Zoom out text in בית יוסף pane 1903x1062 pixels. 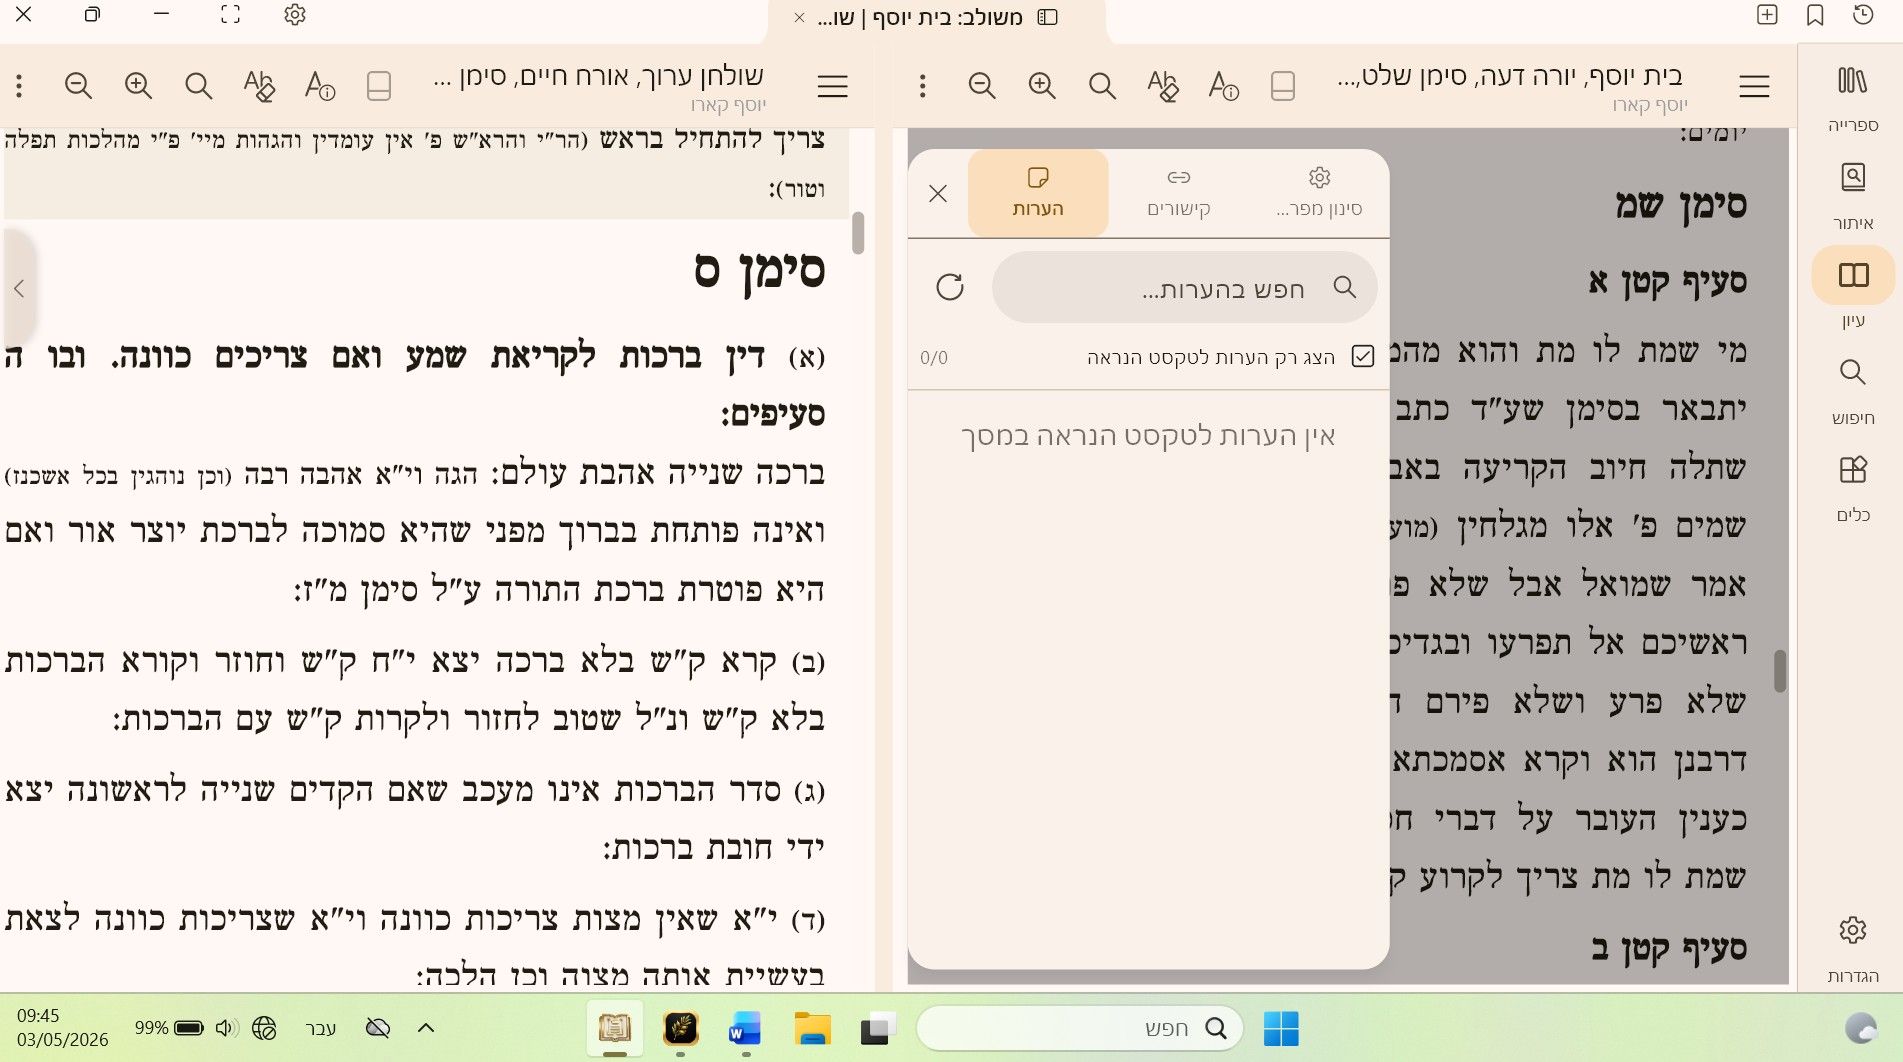pyautogui.click(x=982, y=86)
